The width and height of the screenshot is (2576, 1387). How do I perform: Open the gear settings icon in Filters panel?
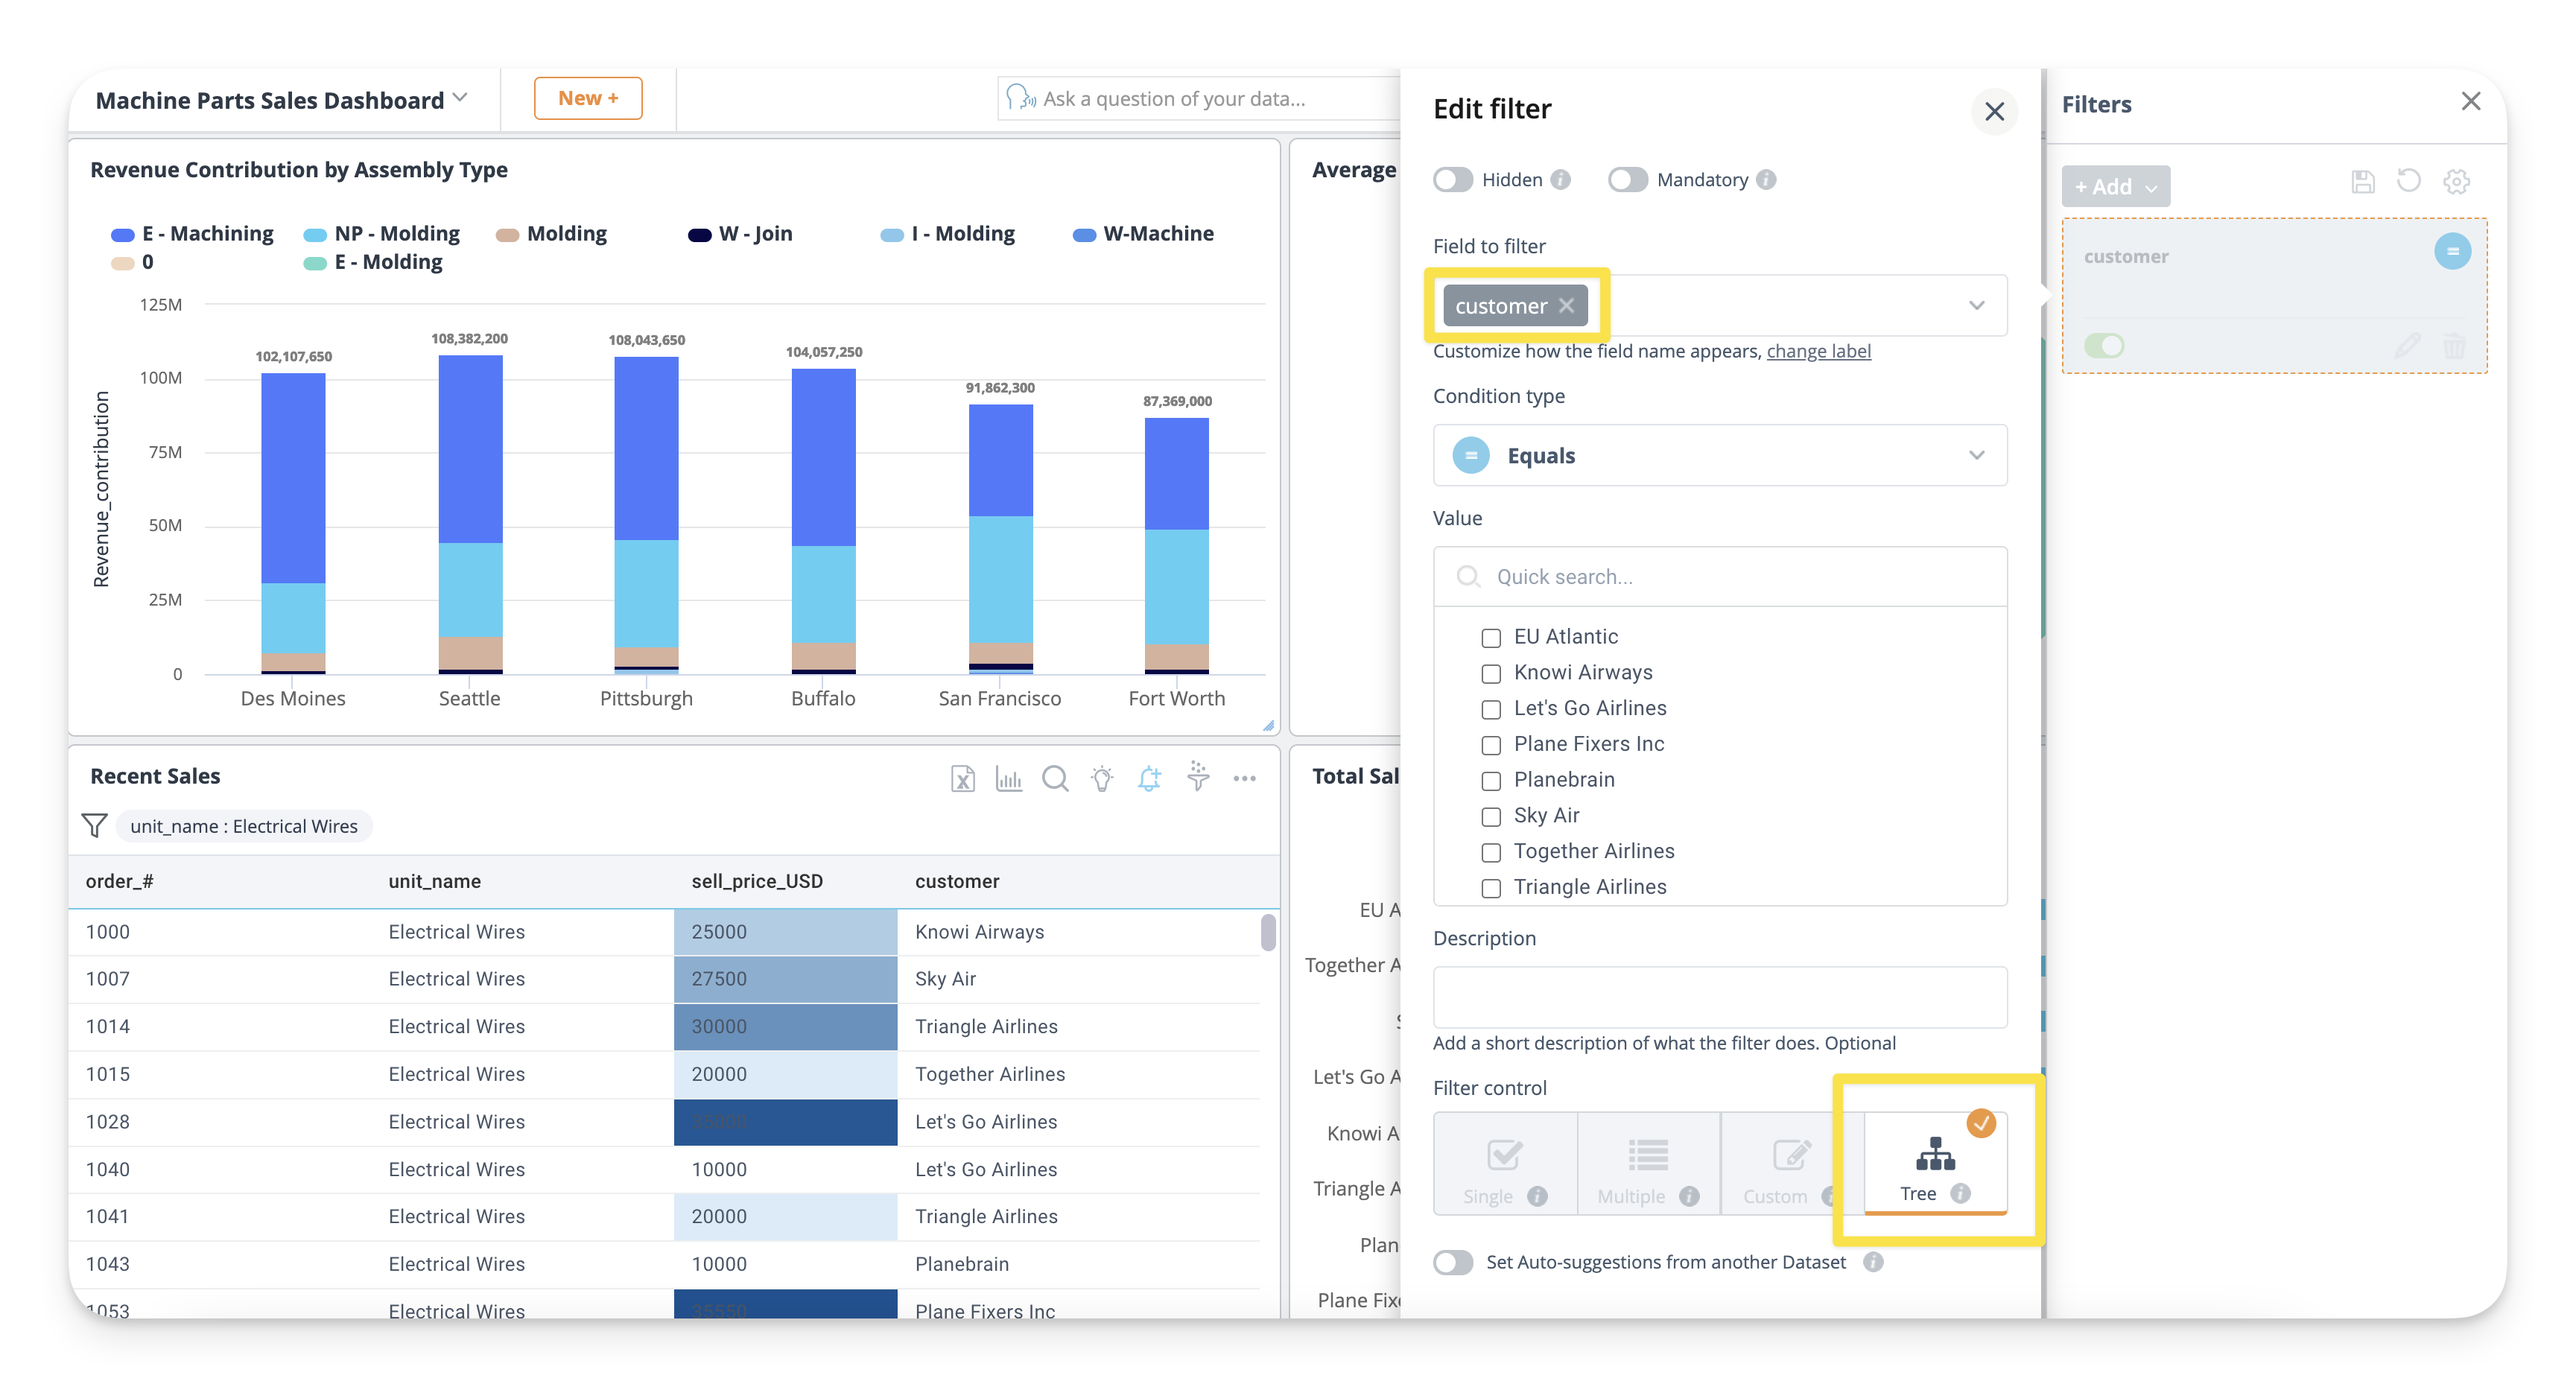(2456, 181)
